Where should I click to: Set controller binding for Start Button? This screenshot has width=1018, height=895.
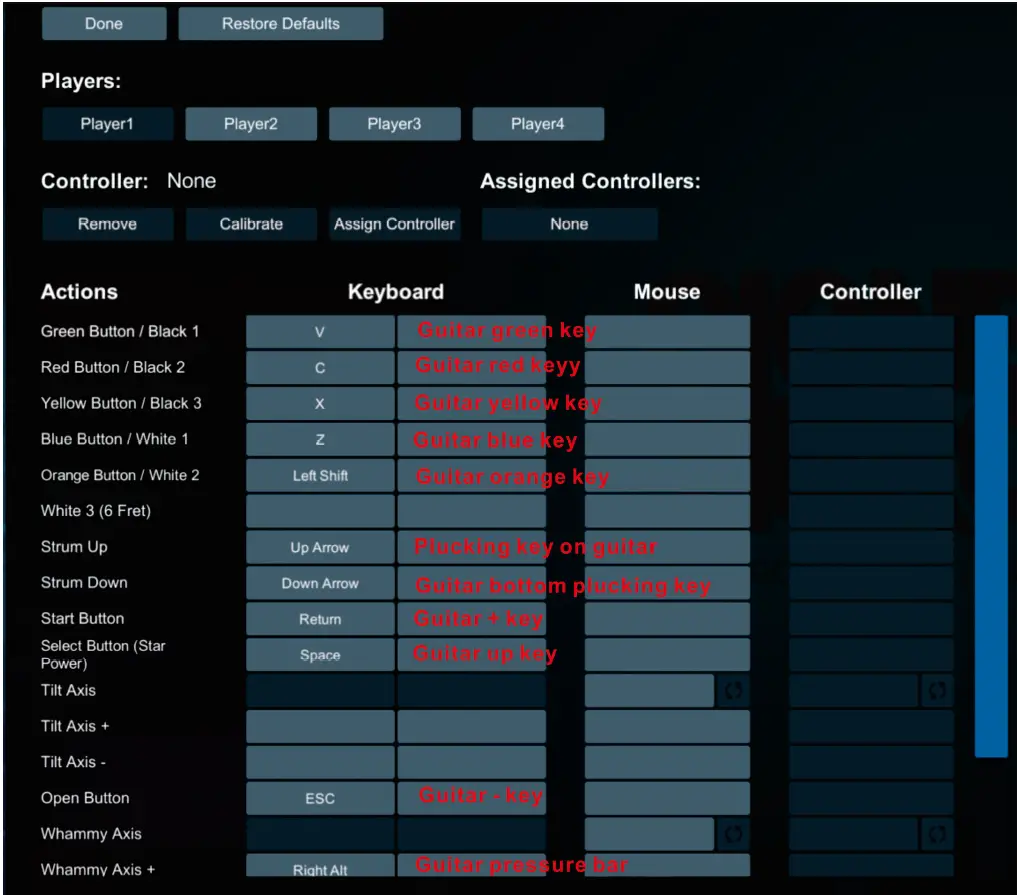871,619
